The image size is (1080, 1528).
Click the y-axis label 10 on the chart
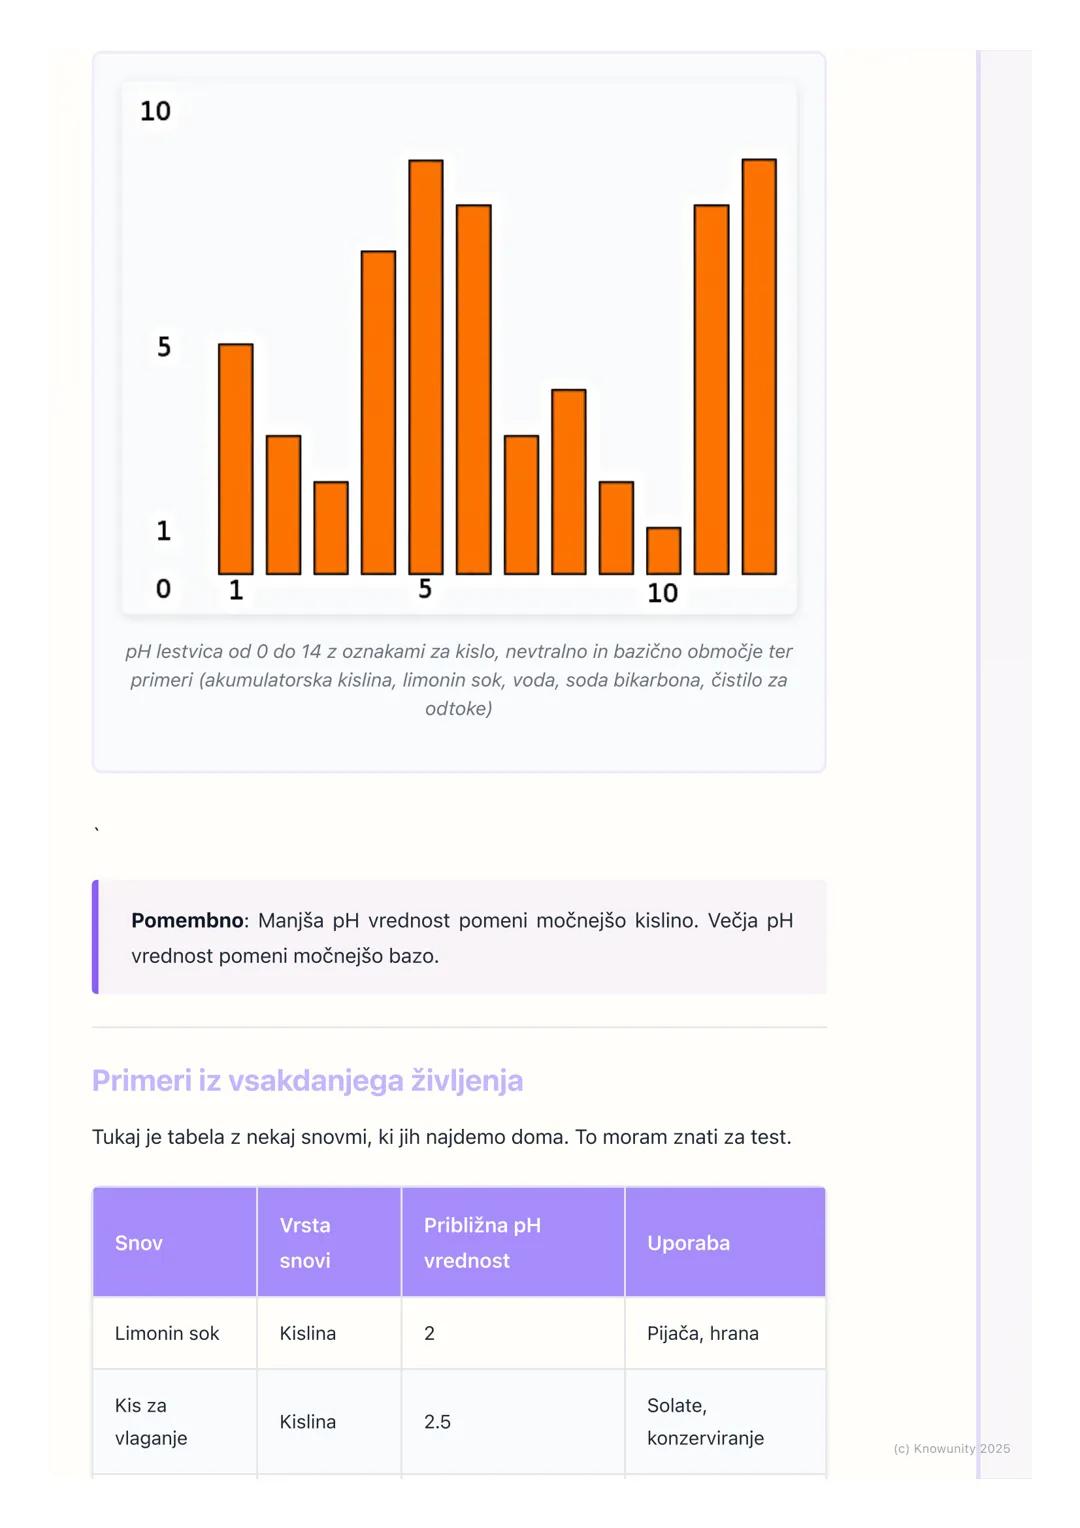pos(155,111)
